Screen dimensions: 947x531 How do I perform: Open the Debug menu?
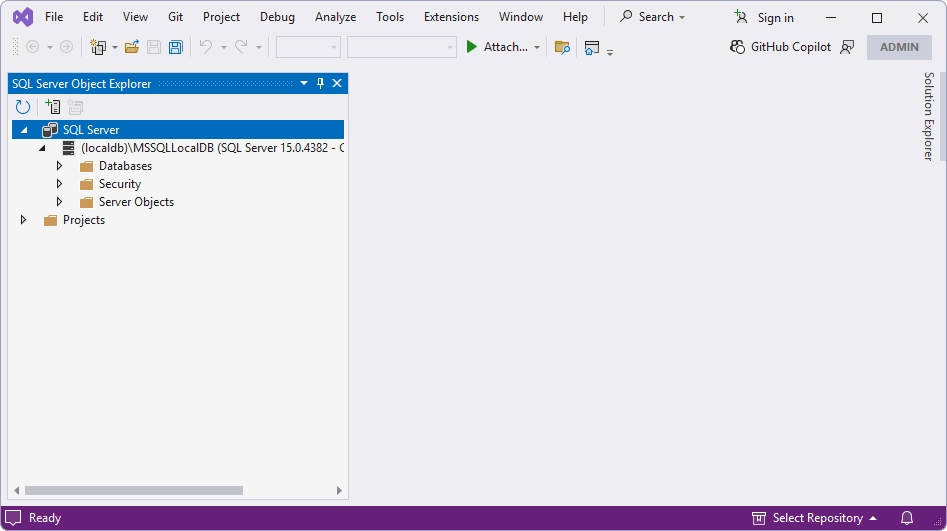tap(277, 17)
